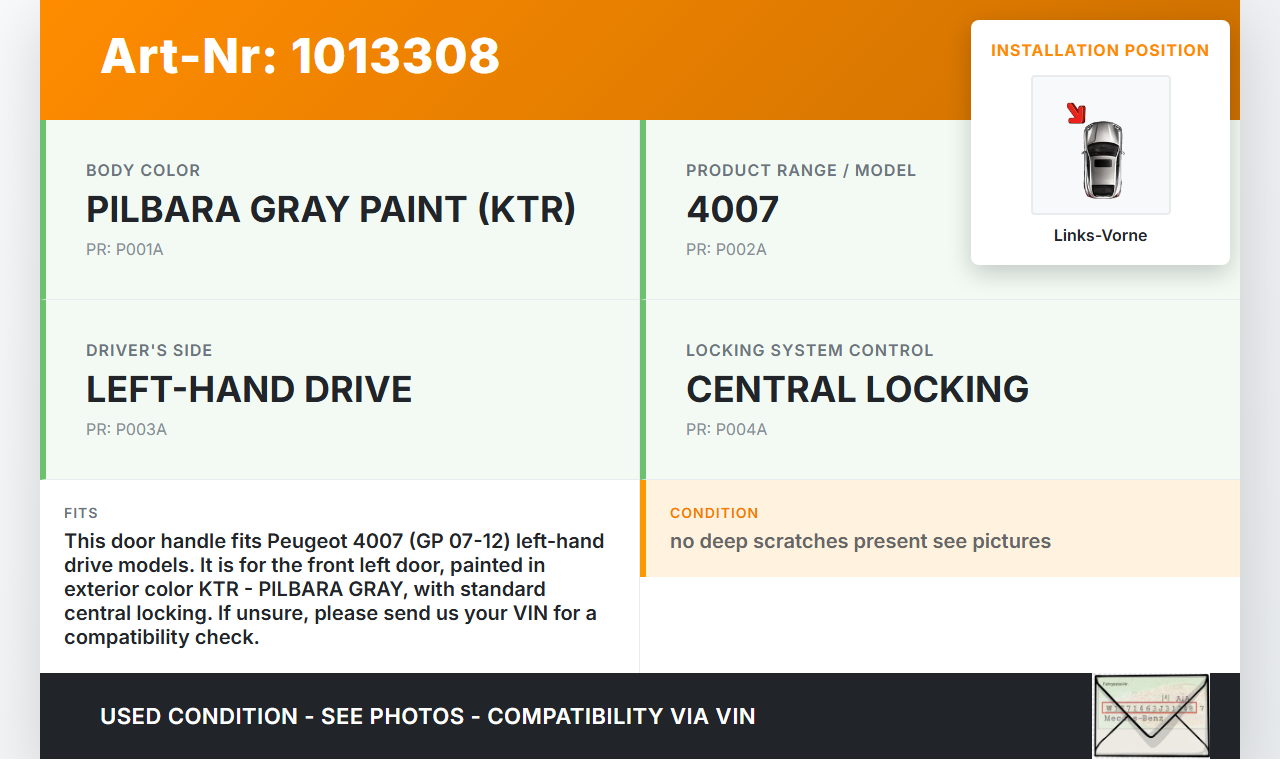Image resolution: width=1280 pixels, height=760 pixels.
Task: Click the PR: P003A code
Action: (126, 430)
